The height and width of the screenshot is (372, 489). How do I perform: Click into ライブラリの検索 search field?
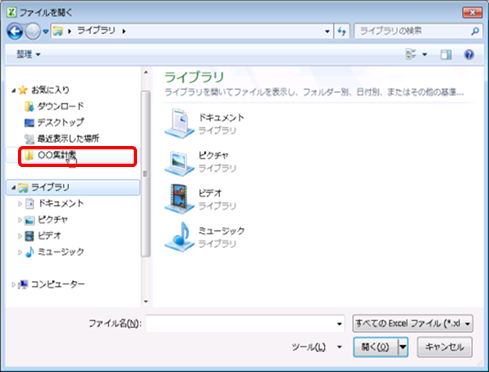(x=412, y=31)
